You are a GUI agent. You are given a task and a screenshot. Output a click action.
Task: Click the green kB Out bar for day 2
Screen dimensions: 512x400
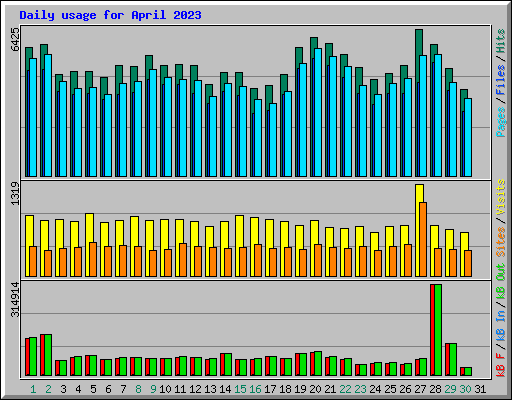[48, 355]
